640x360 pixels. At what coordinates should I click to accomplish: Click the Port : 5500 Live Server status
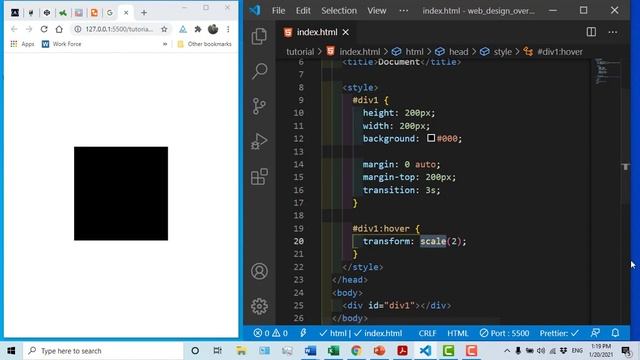504,333
